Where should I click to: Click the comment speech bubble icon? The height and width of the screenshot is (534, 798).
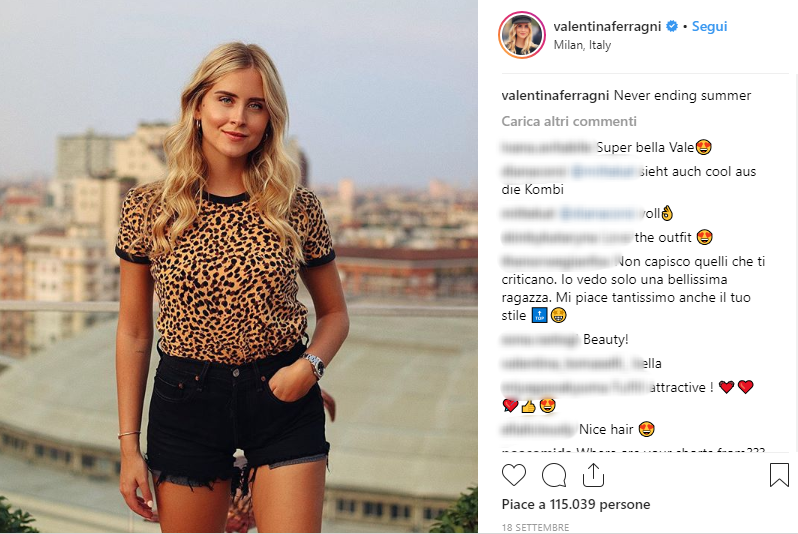(x=554, y=474)
